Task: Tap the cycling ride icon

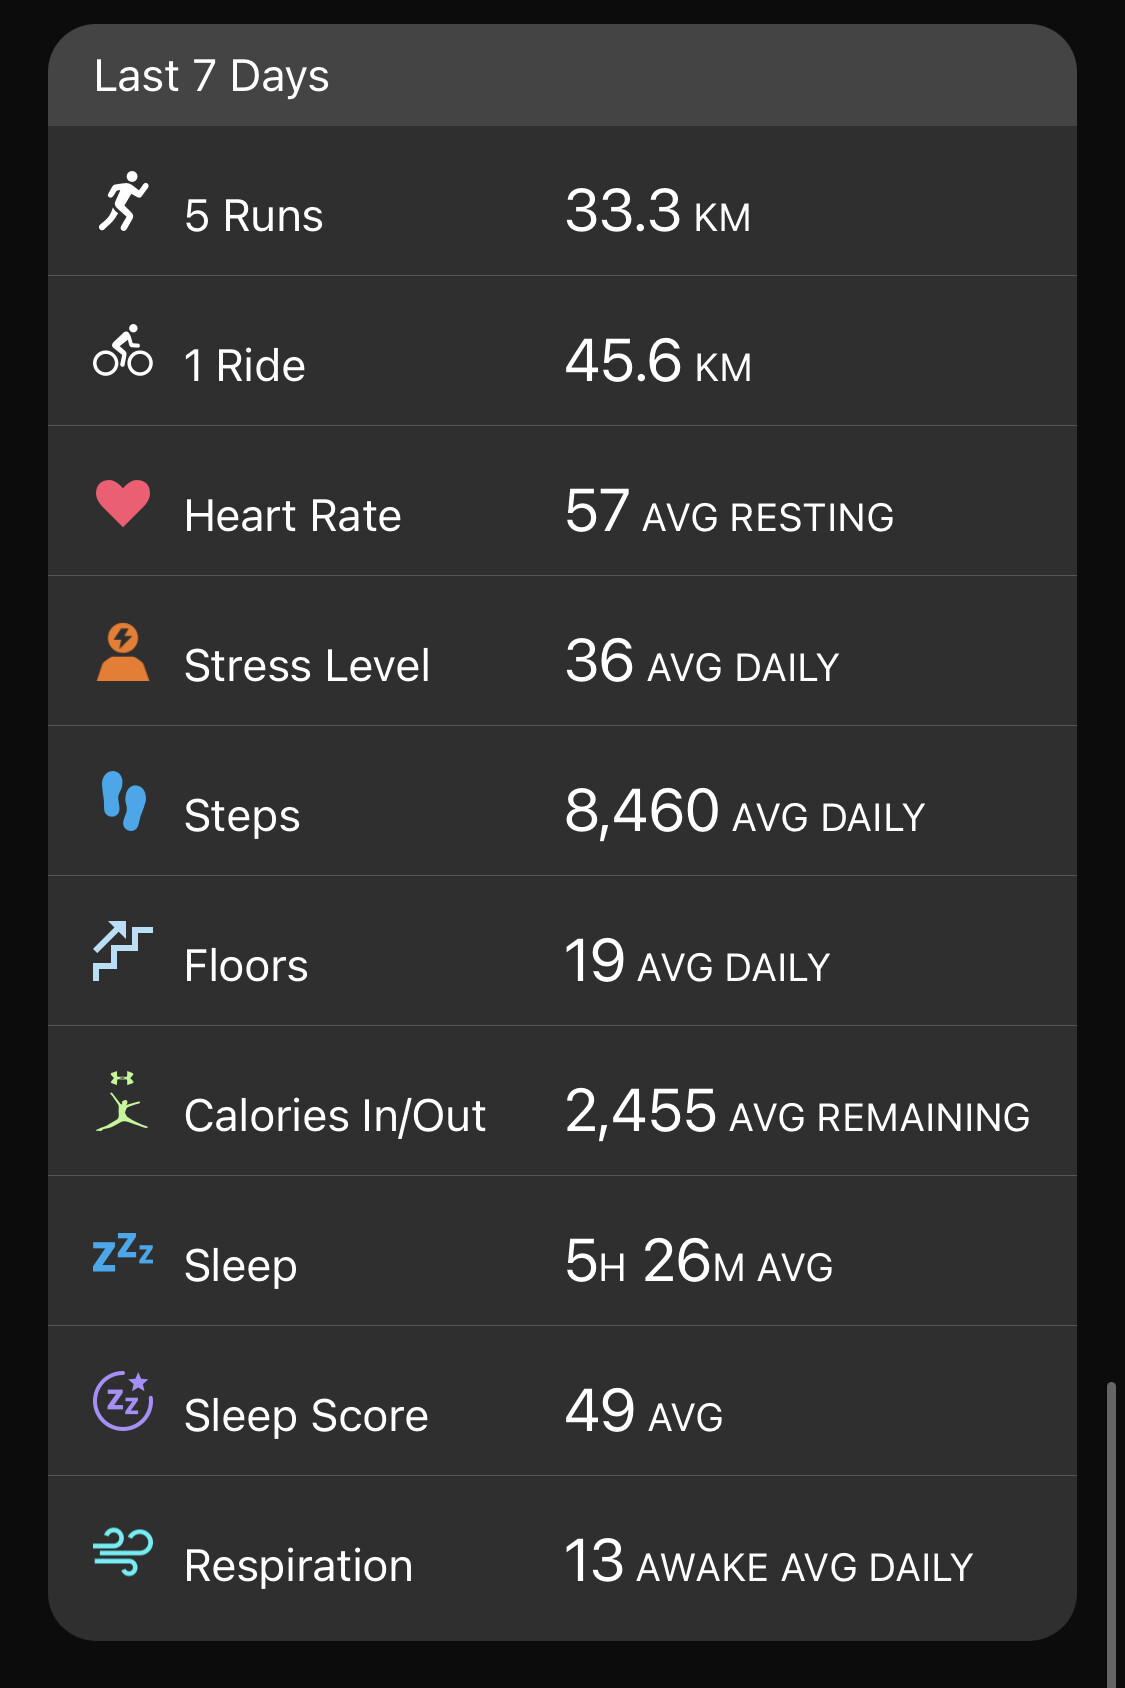Action: pyautogui.click(x=123, y=351)
